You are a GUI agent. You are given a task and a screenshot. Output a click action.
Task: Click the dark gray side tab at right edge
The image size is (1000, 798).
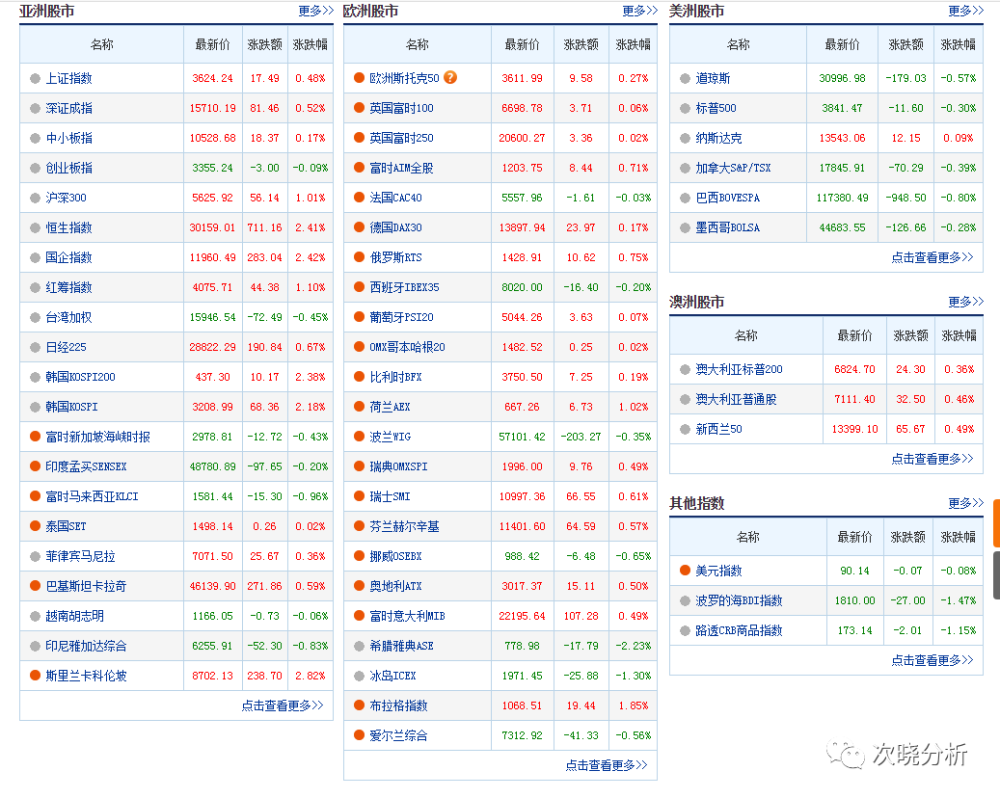(997, 575)
